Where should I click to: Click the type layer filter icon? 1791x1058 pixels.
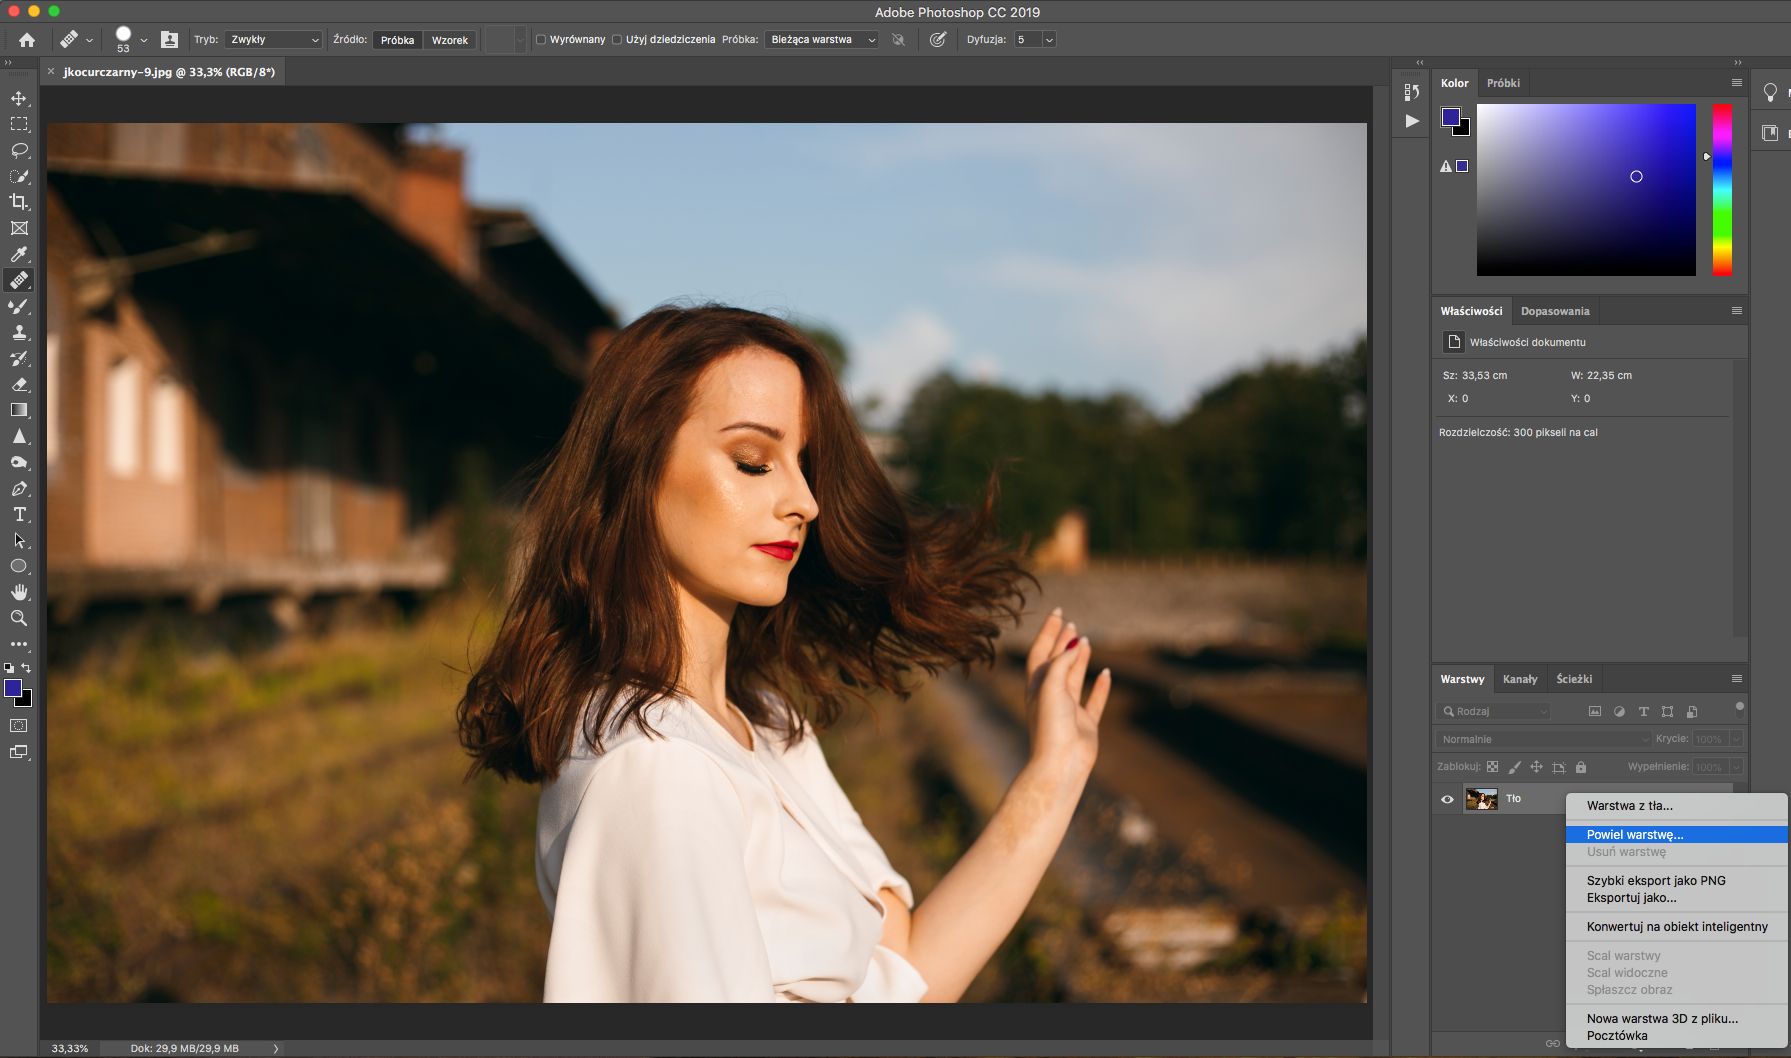coord(1643,711)
